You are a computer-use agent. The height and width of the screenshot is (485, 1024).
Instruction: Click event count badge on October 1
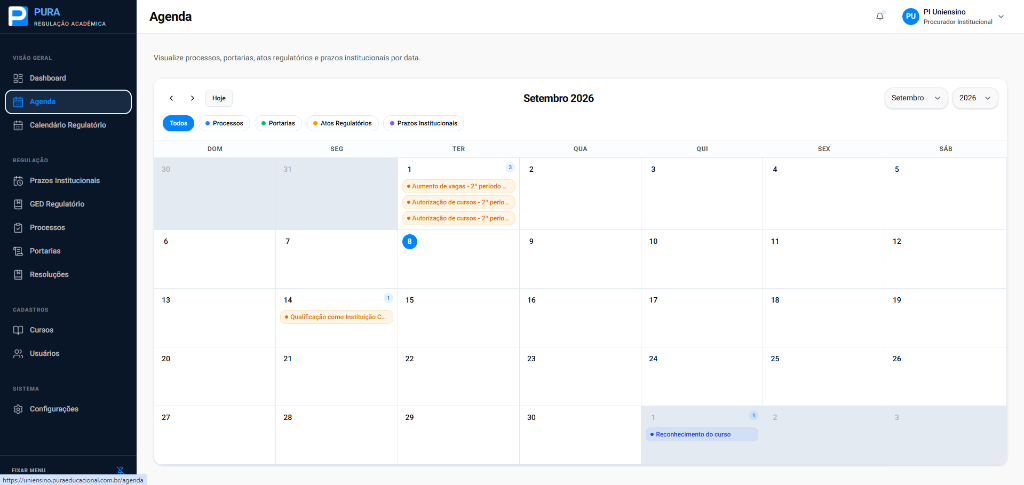pos(753,415)
